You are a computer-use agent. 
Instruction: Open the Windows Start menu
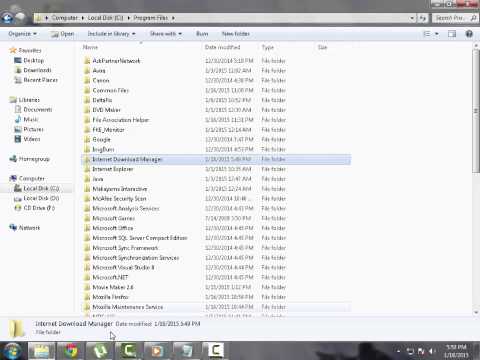(x=12, y=351)
